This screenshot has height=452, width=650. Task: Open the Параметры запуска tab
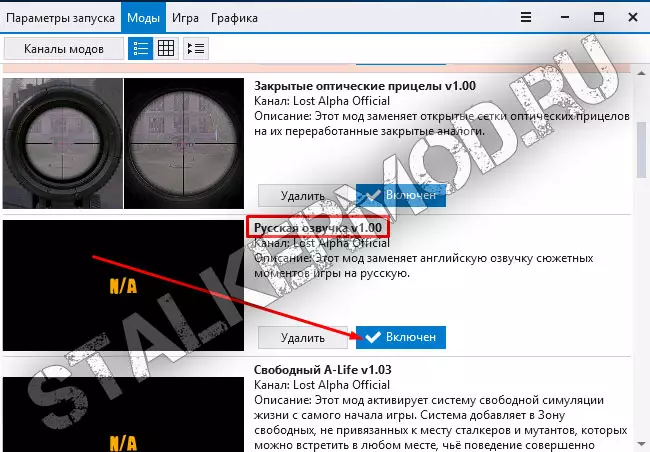click(61, 18)
